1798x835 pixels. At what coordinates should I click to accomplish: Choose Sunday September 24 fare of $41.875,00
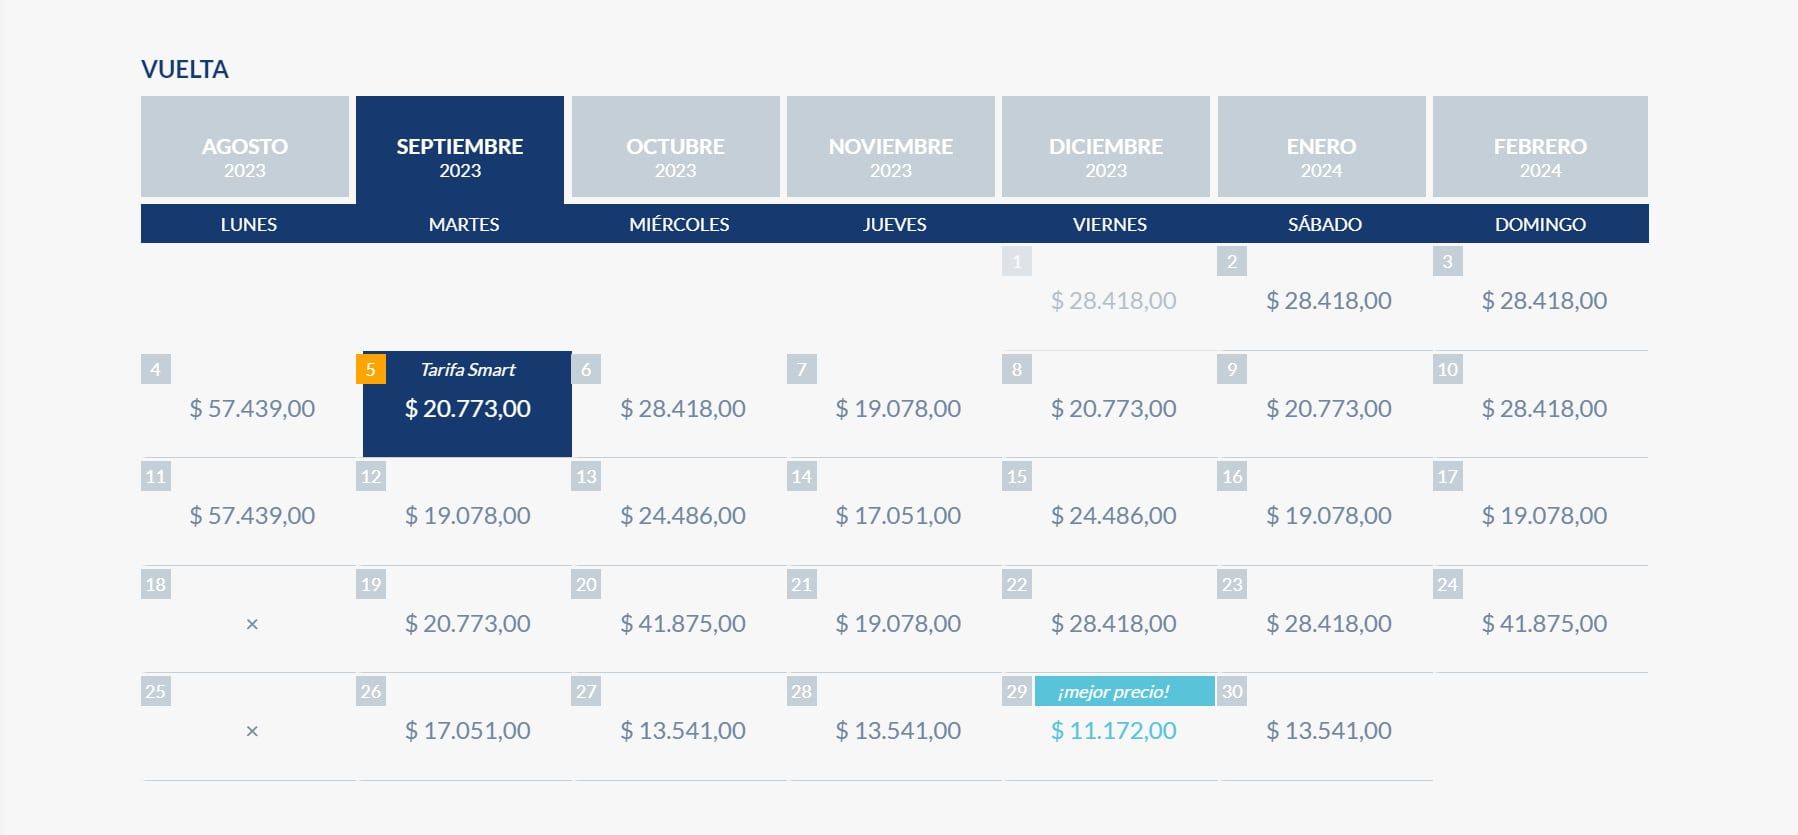click(1544, 623)
